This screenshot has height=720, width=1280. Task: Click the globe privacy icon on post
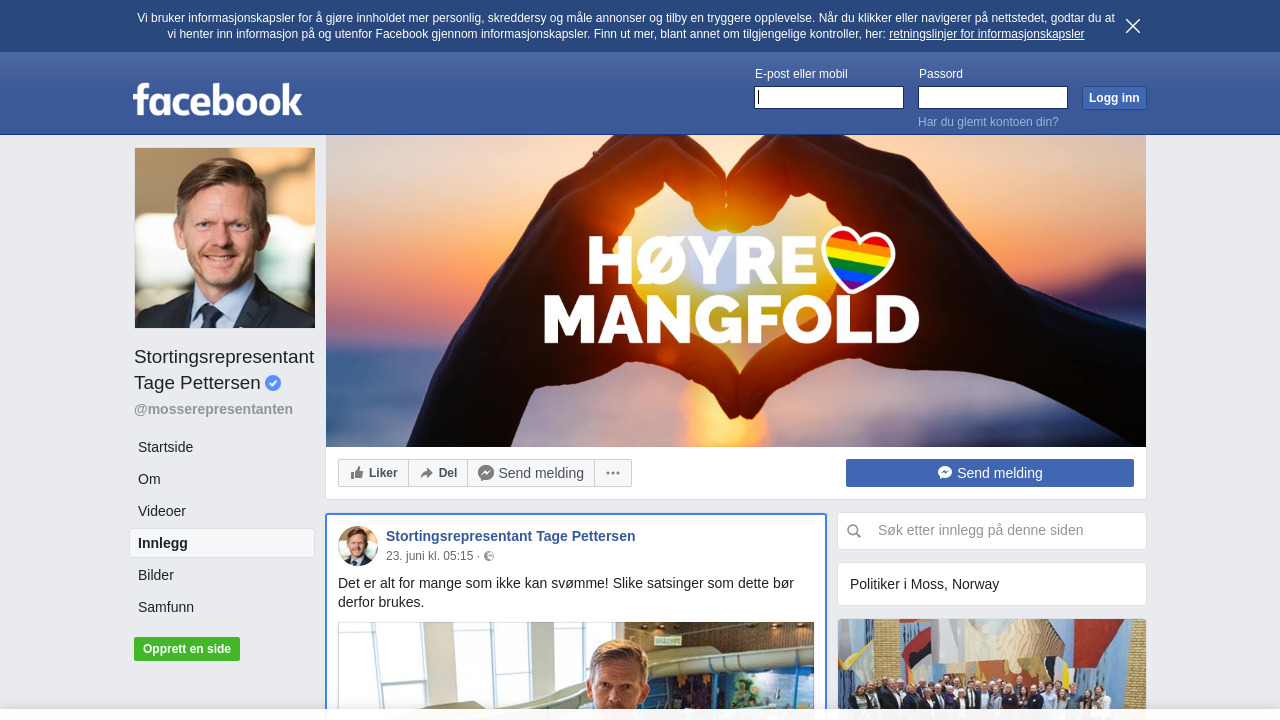[x=489, y=556]
